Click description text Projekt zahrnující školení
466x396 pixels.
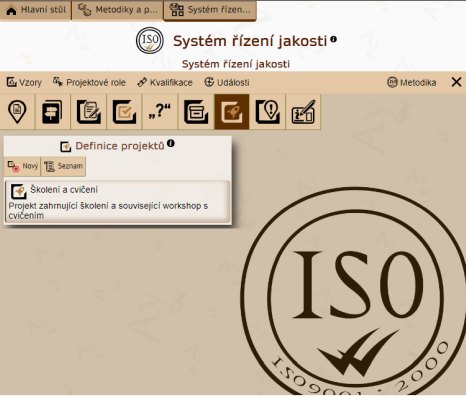pyautogui.click(x=108, y=211)
